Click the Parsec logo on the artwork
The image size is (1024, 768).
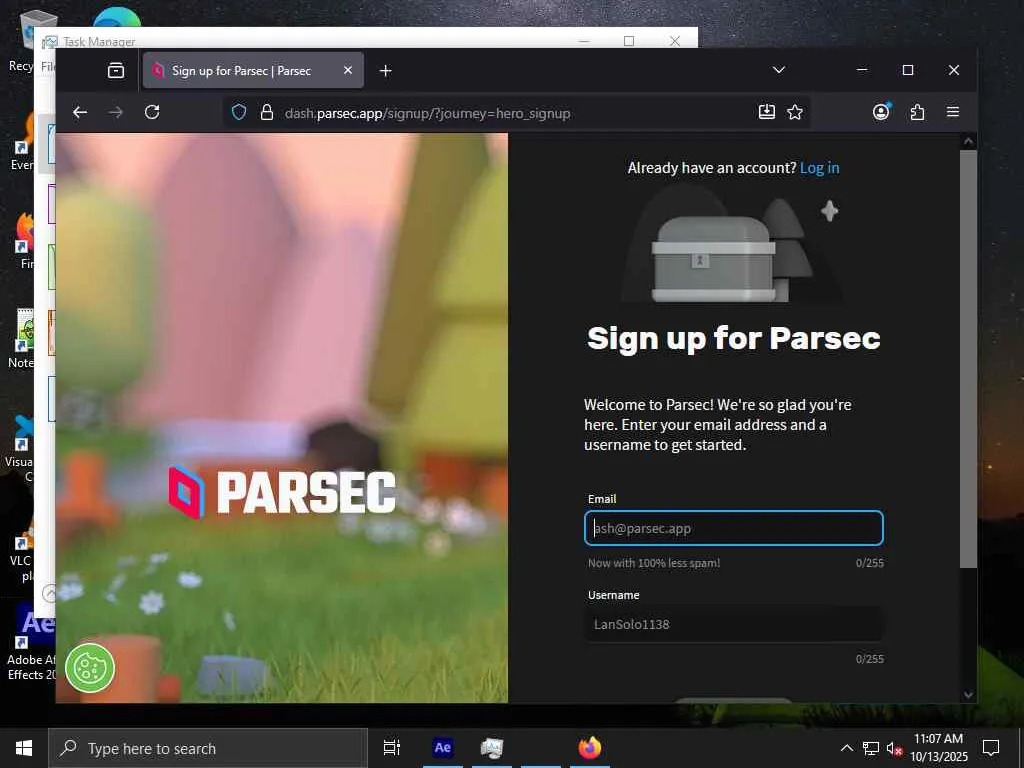point(282,492)
